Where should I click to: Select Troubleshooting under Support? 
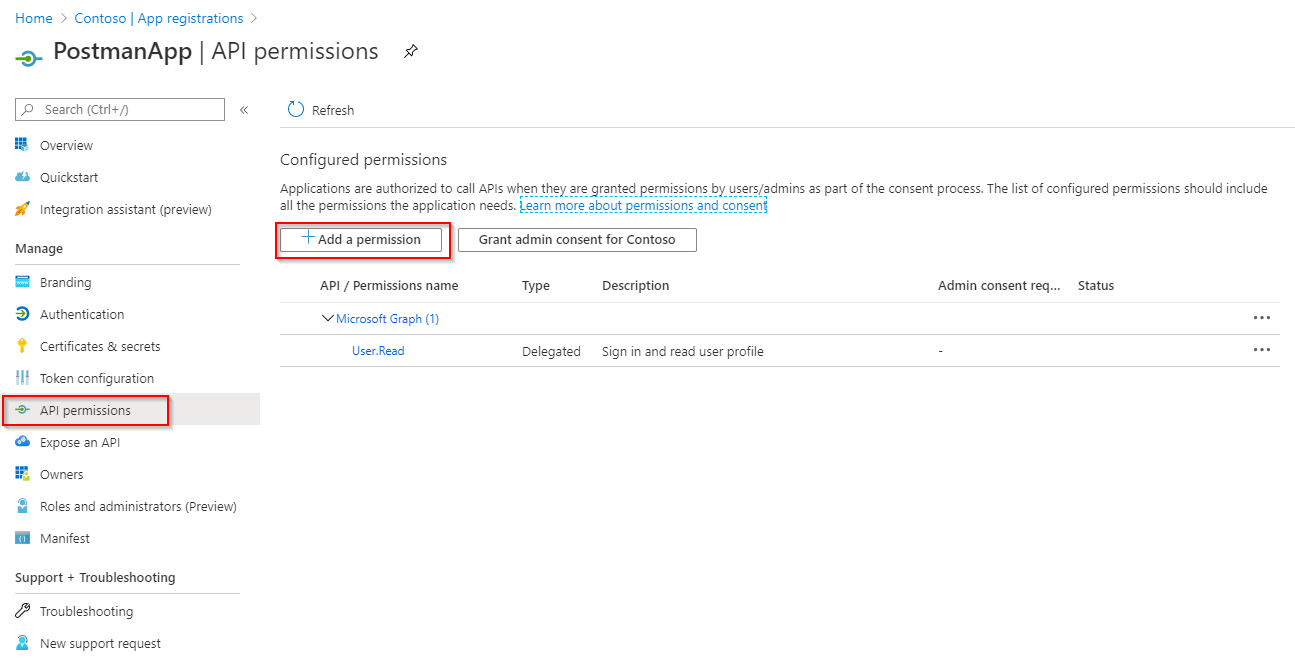coord(86,611)
